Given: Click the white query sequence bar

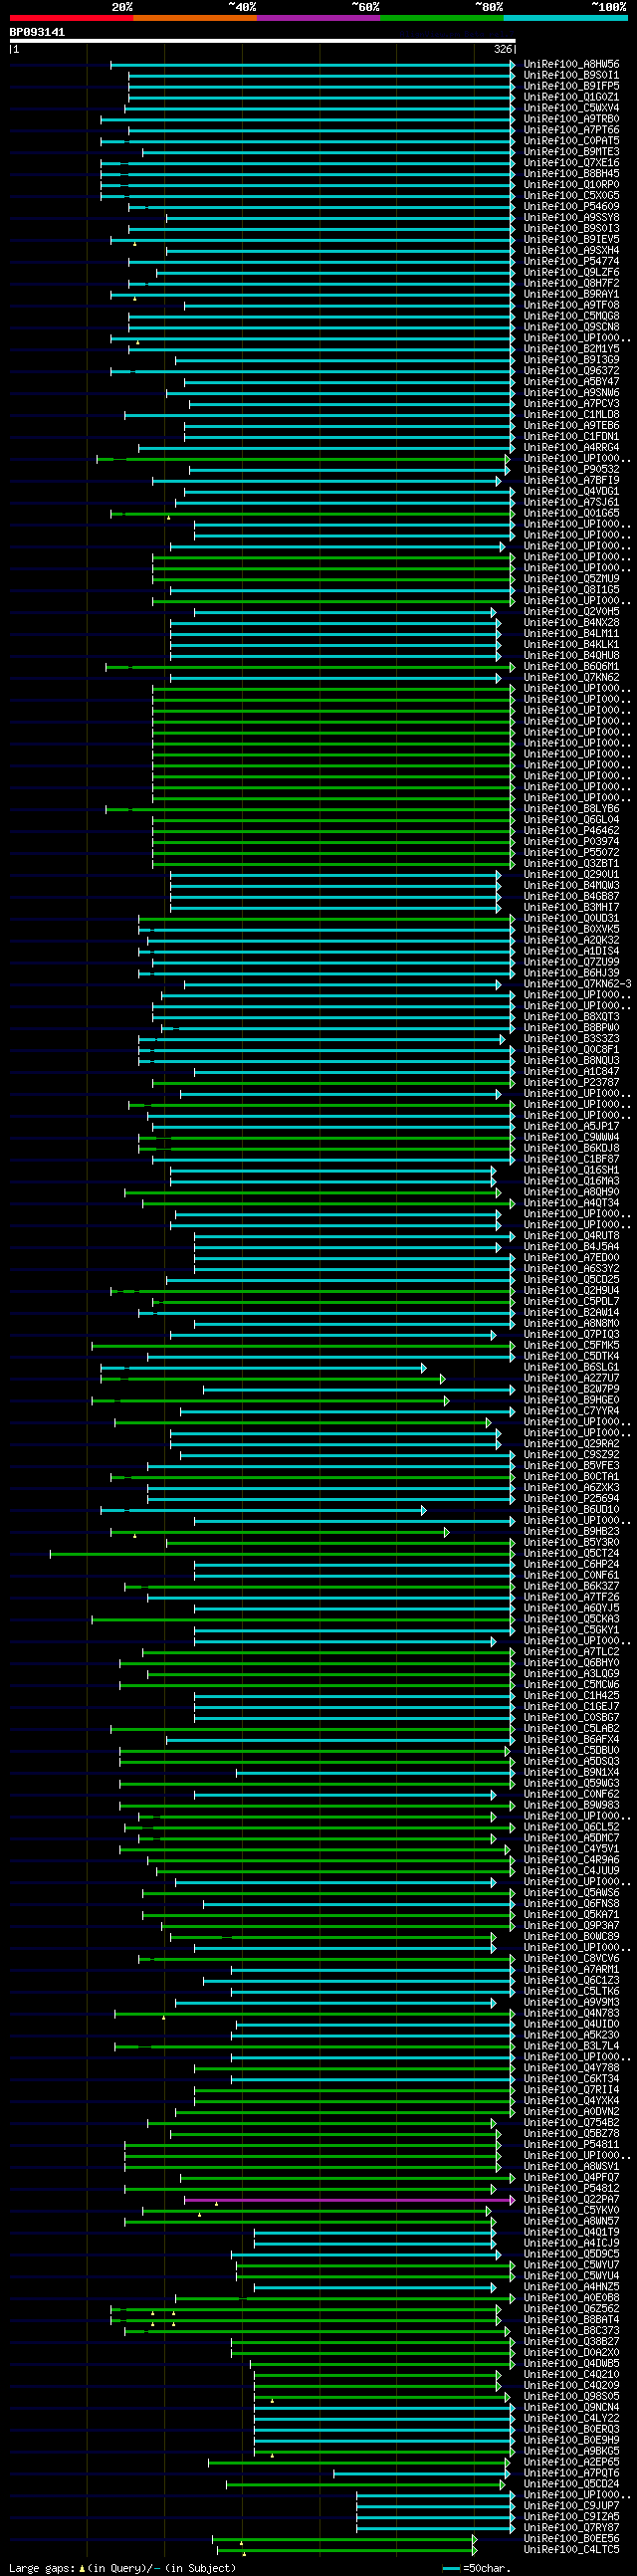Looking at the screenshot, I should [x=262, y=41].
